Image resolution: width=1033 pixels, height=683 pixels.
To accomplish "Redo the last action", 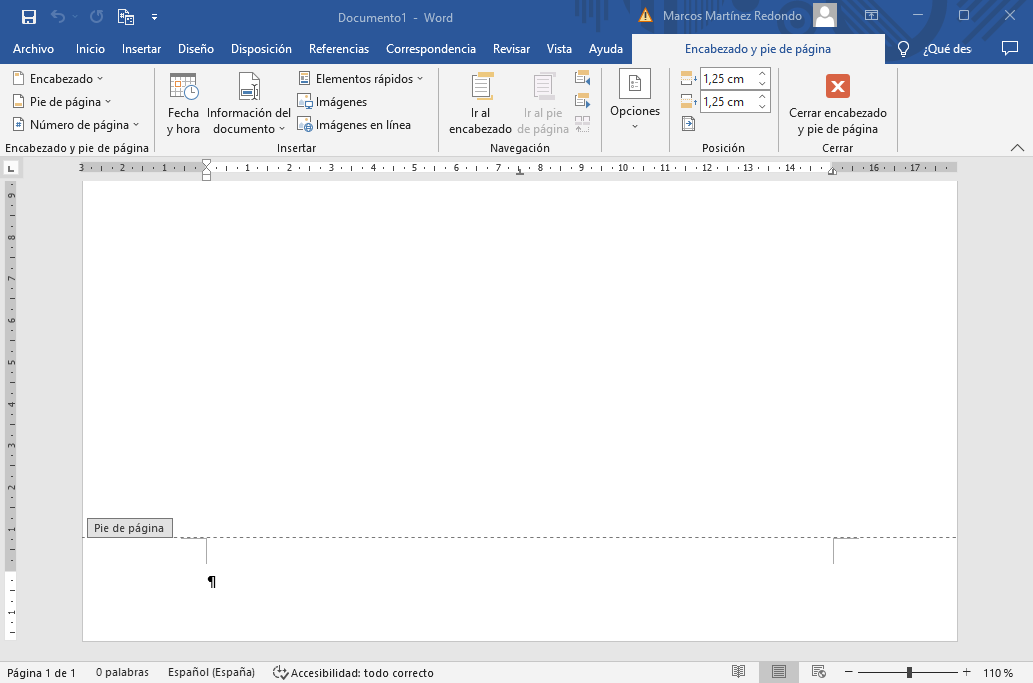I will [96, 16].
